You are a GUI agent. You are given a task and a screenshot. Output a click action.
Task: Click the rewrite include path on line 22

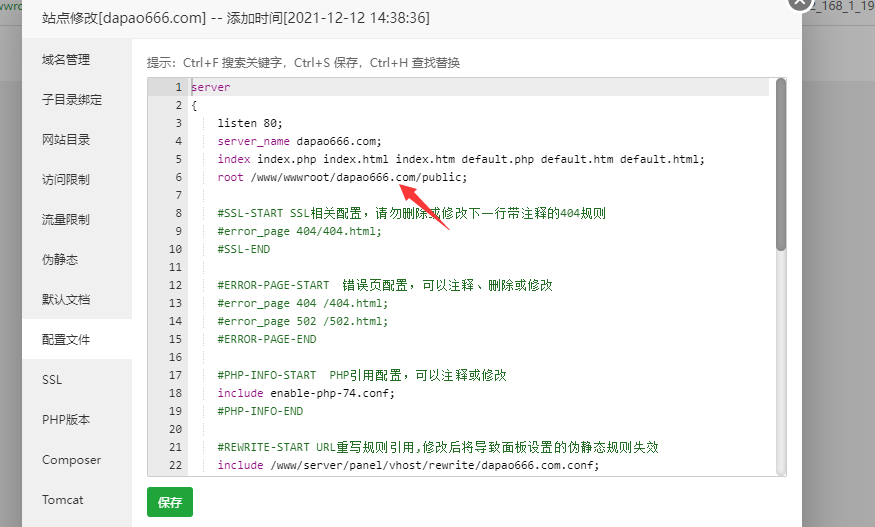point(435,465)
